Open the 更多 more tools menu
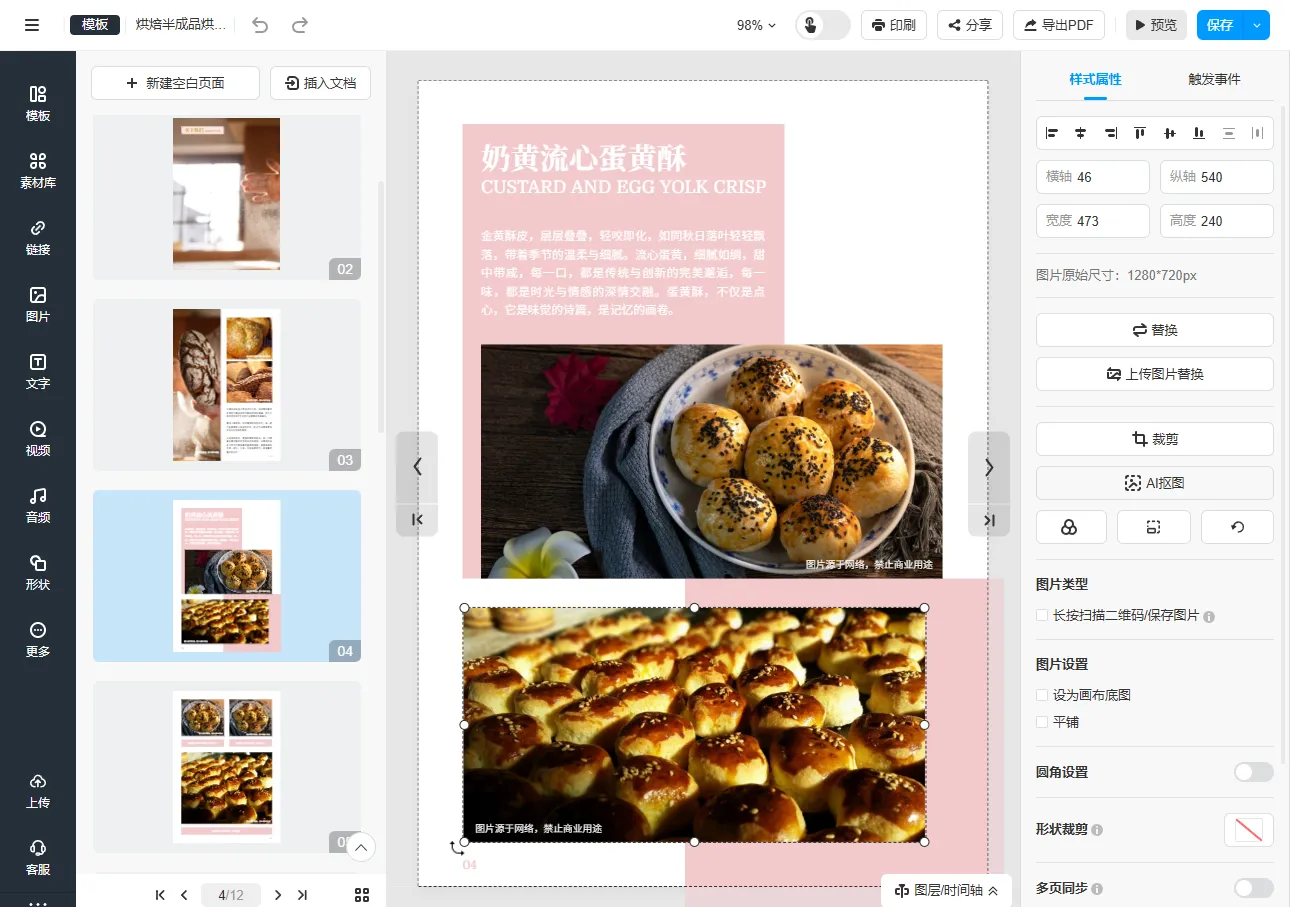The width and height of the screenshot is (1290, 907). pyautogui.click(x=38, y=640)
